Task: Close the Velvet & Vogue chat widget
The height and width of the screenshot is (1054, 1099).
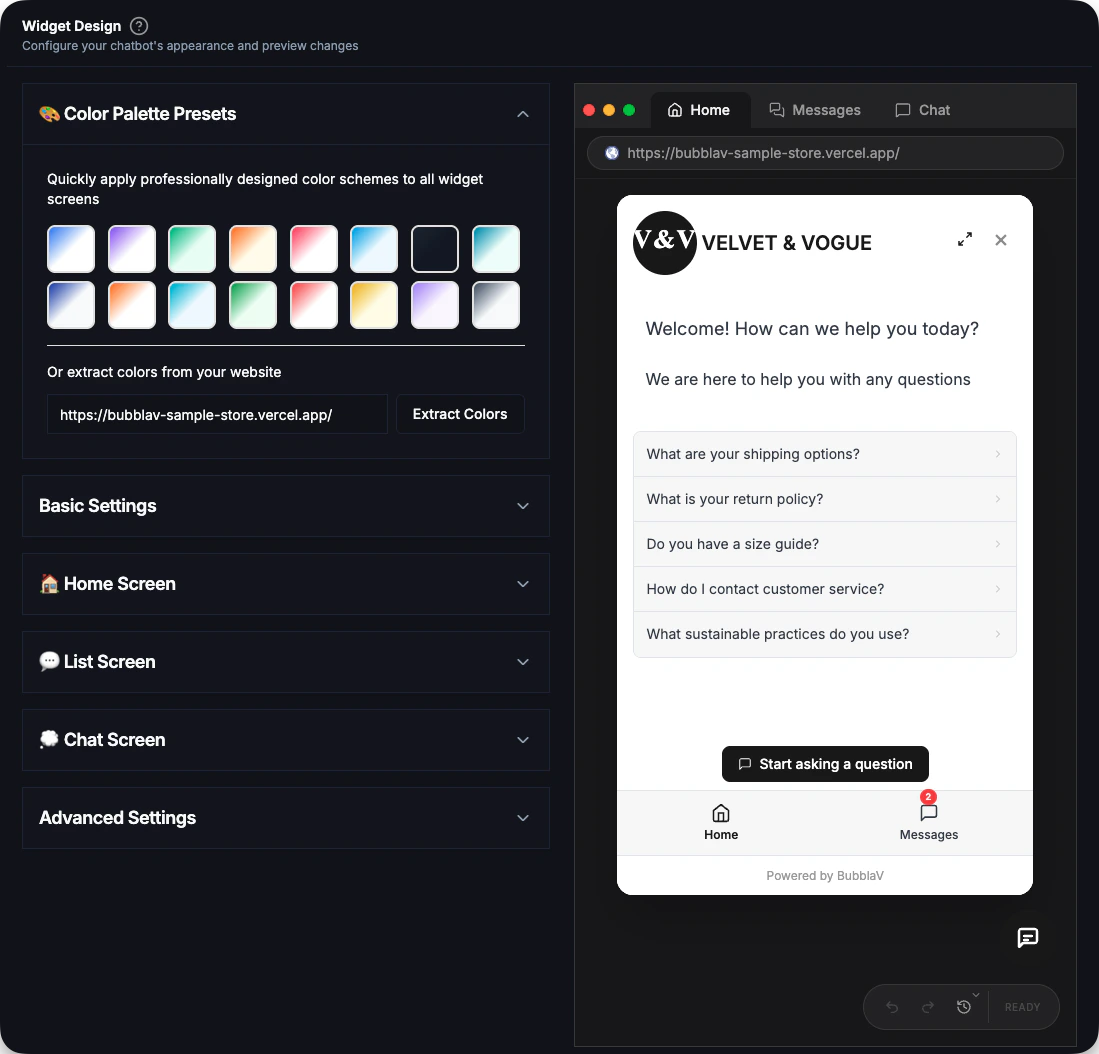Action: pos(1001,240)
